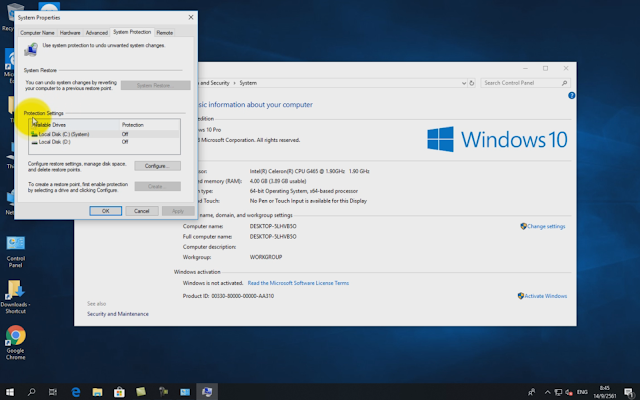Click refresh icon beside the address bar

click(x=472, y=83)
